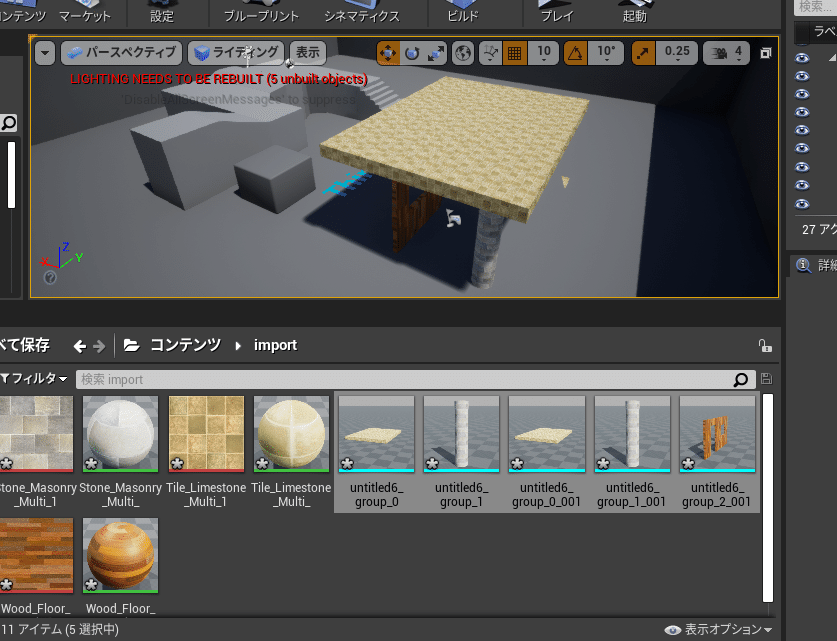Select Wood_Floor_ texture thumbnail

pyautogui.click(x=36, y=555)
